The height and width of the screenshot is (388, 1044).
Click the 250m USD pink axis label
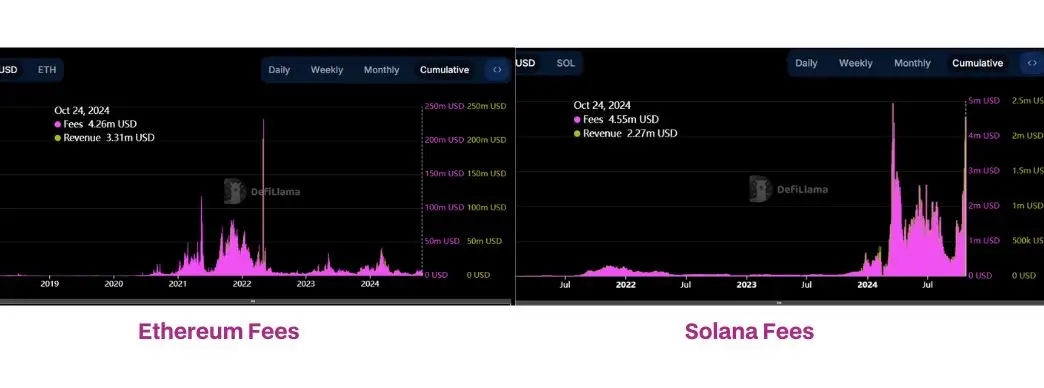(x=445, y=106)
